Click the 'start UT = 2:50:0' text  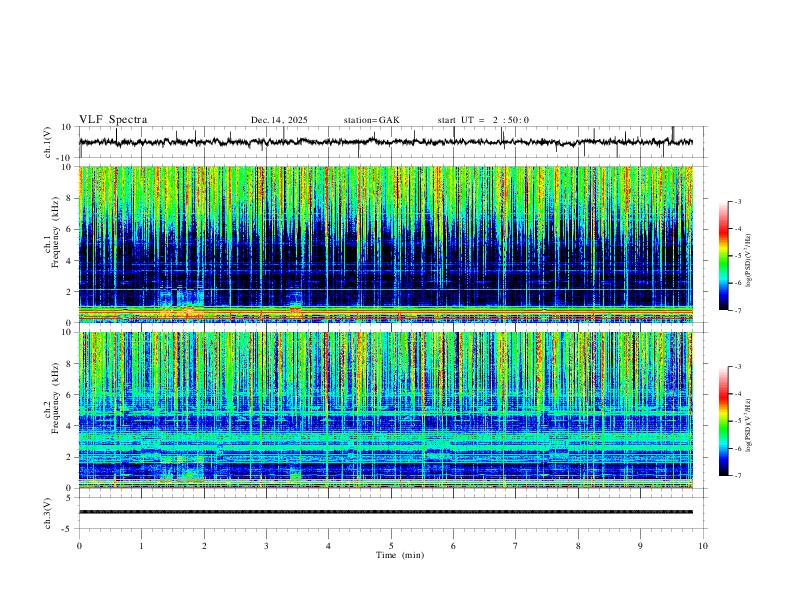[x=483, y=120]
